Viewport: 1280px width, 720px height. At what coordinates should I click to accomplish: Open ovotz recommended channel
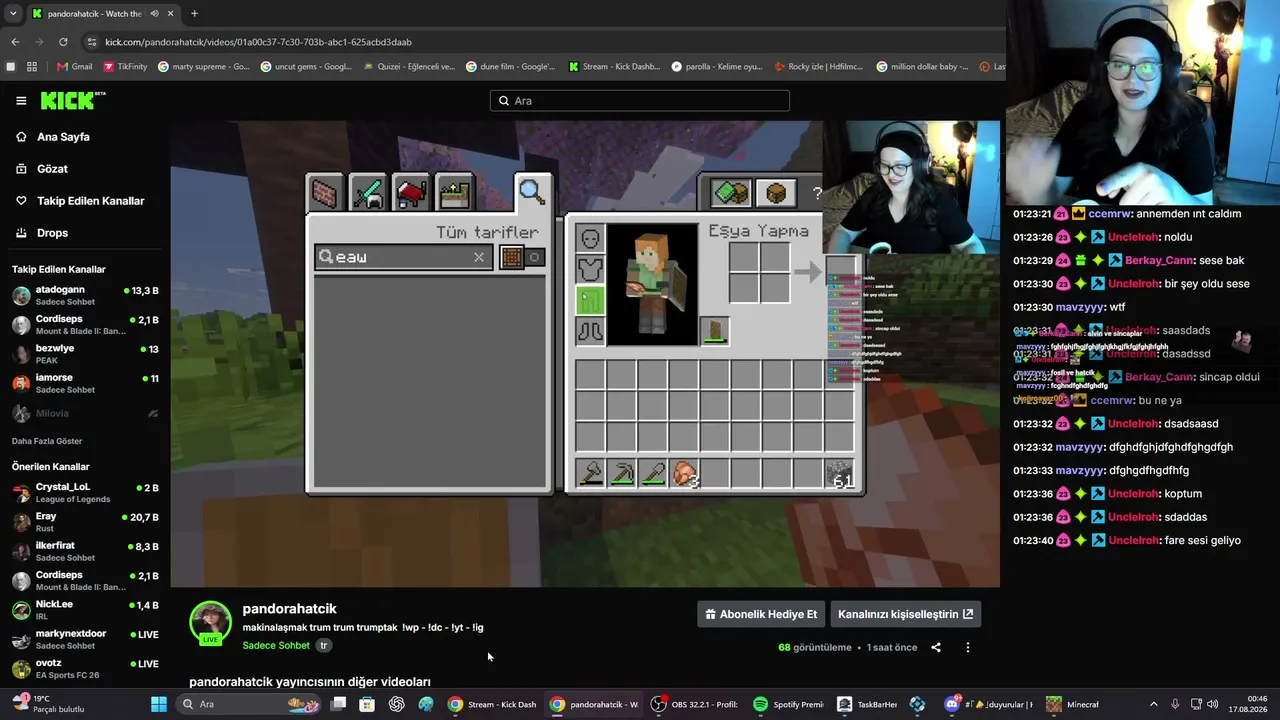click(x=85, y=668)
